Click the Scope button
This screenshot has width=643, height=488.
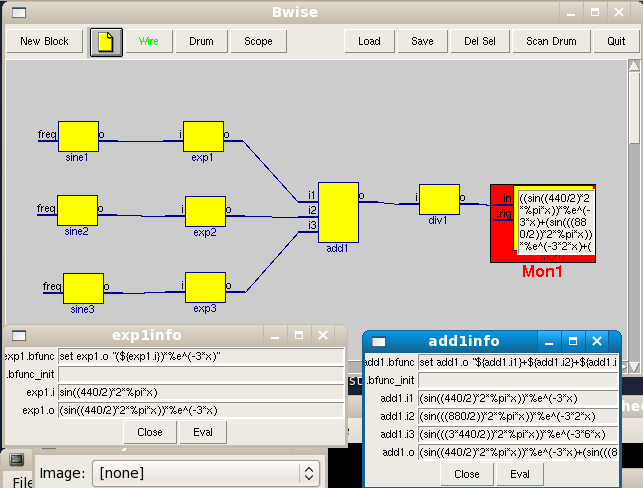(x=258, y=41)
